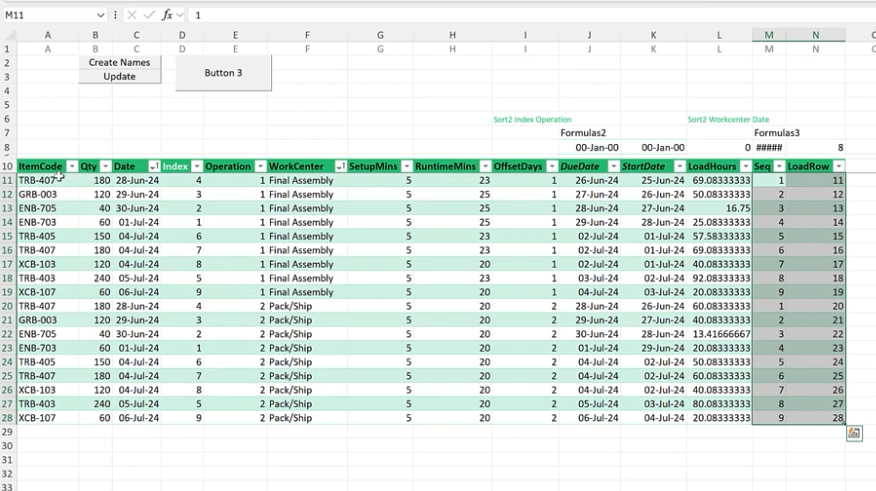Select row 28 header
This screenshot has width=876, height=491.
[7, 418]
